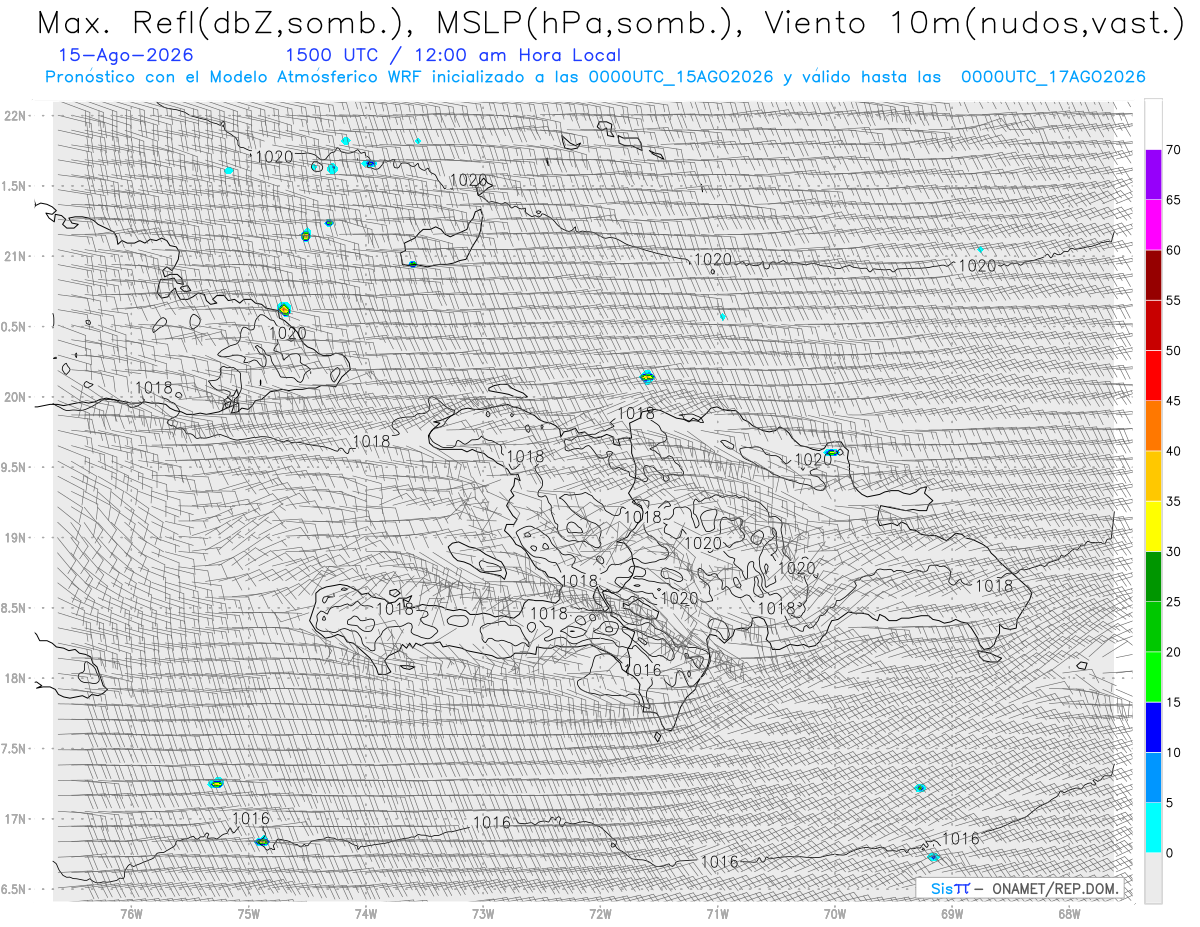Click the map title starting "Max. Refl(dbZ,somb.)"

click(x=610, y=23)
